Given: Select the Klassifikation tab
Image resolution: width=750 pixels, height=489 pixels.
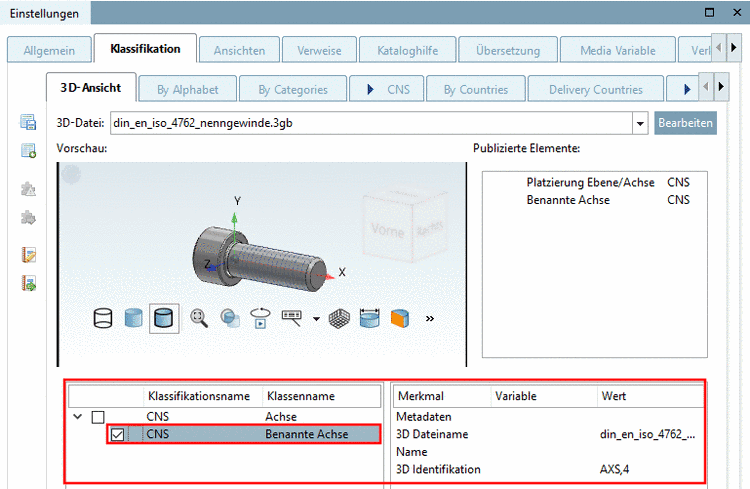Looking at the screenshot, I should coord(145,49).
